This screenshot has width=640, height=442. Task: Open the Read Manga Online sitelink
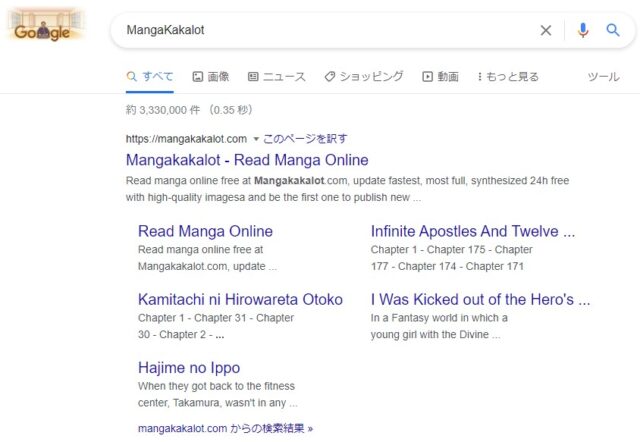click(x=205, y=231)
